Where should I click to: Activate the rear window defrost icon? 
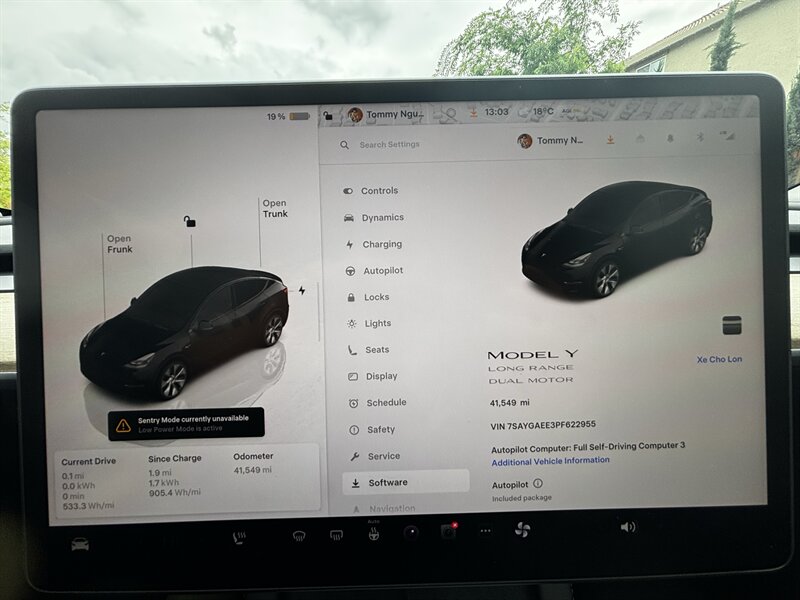[x=337, y=535]
